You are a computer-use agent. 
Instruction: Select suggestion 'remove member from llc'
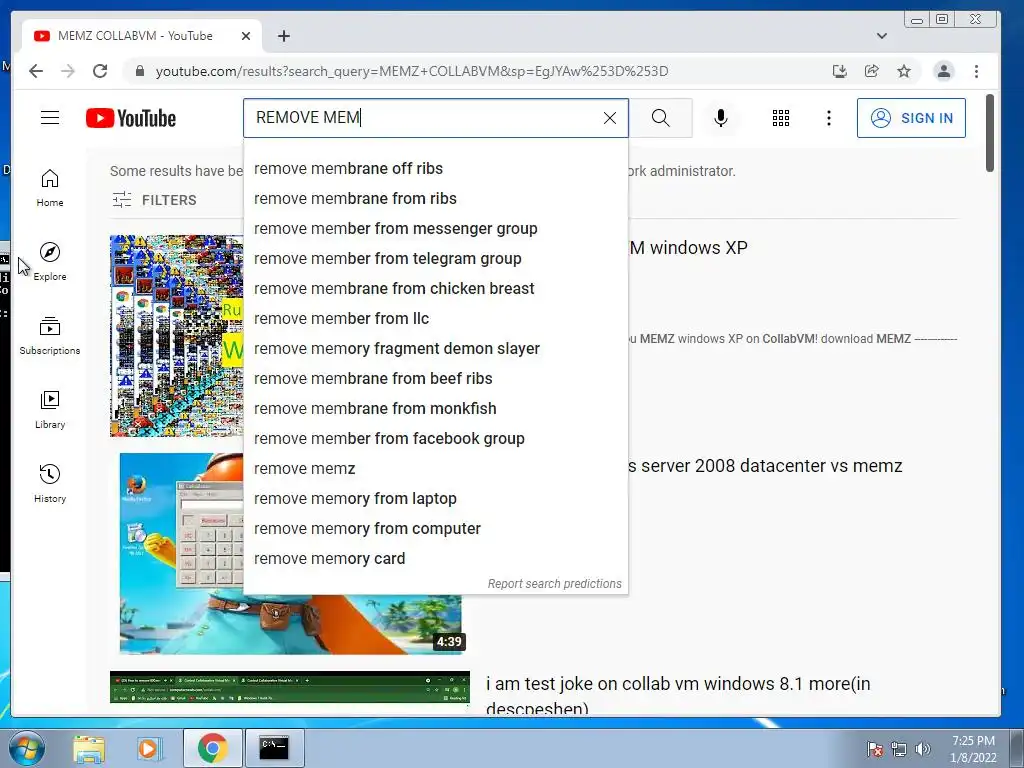tap(436, 319)
